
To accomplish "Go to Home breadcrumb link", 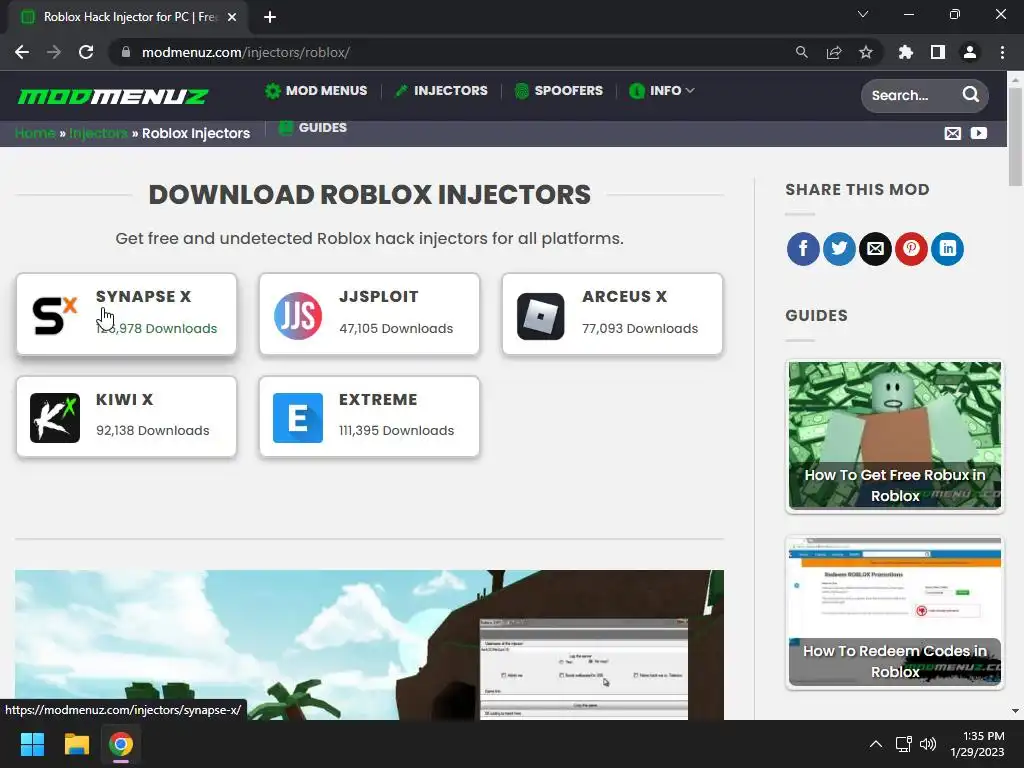I will coord(35,133).
